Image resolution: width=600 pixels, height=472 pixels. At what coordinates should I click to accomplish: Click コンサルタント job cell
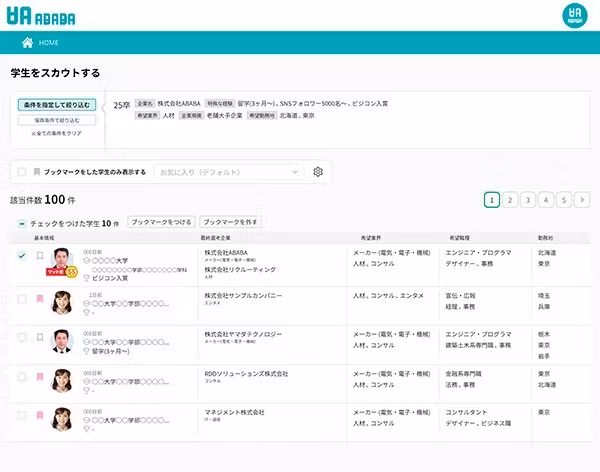click(466, 412)
